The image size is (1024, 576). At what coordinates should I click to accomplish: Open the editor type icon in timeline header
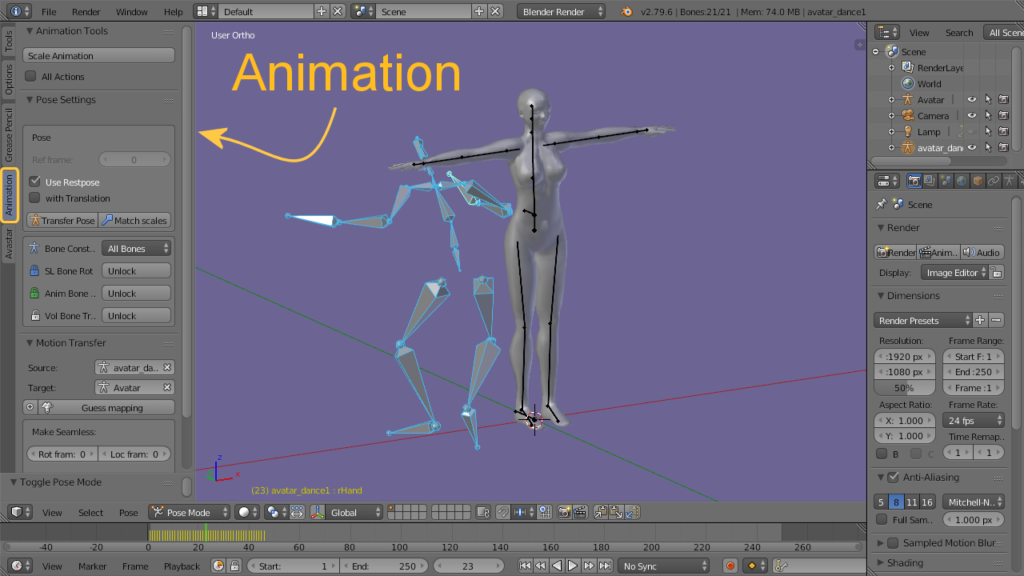18,566
